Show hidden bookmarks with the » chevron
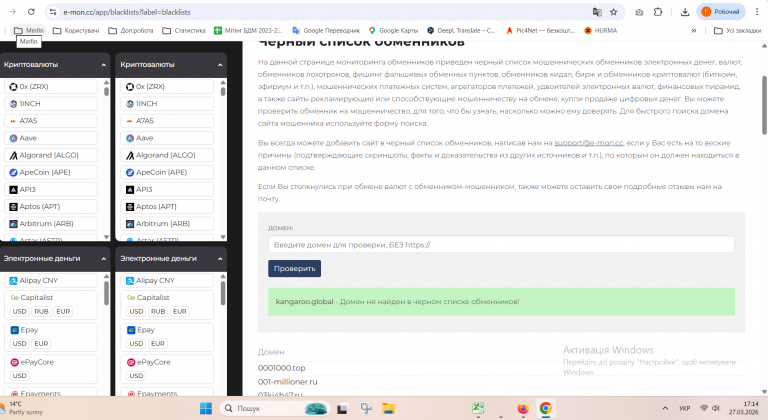This screenshot has width=768, height=420. pos(694,30)
